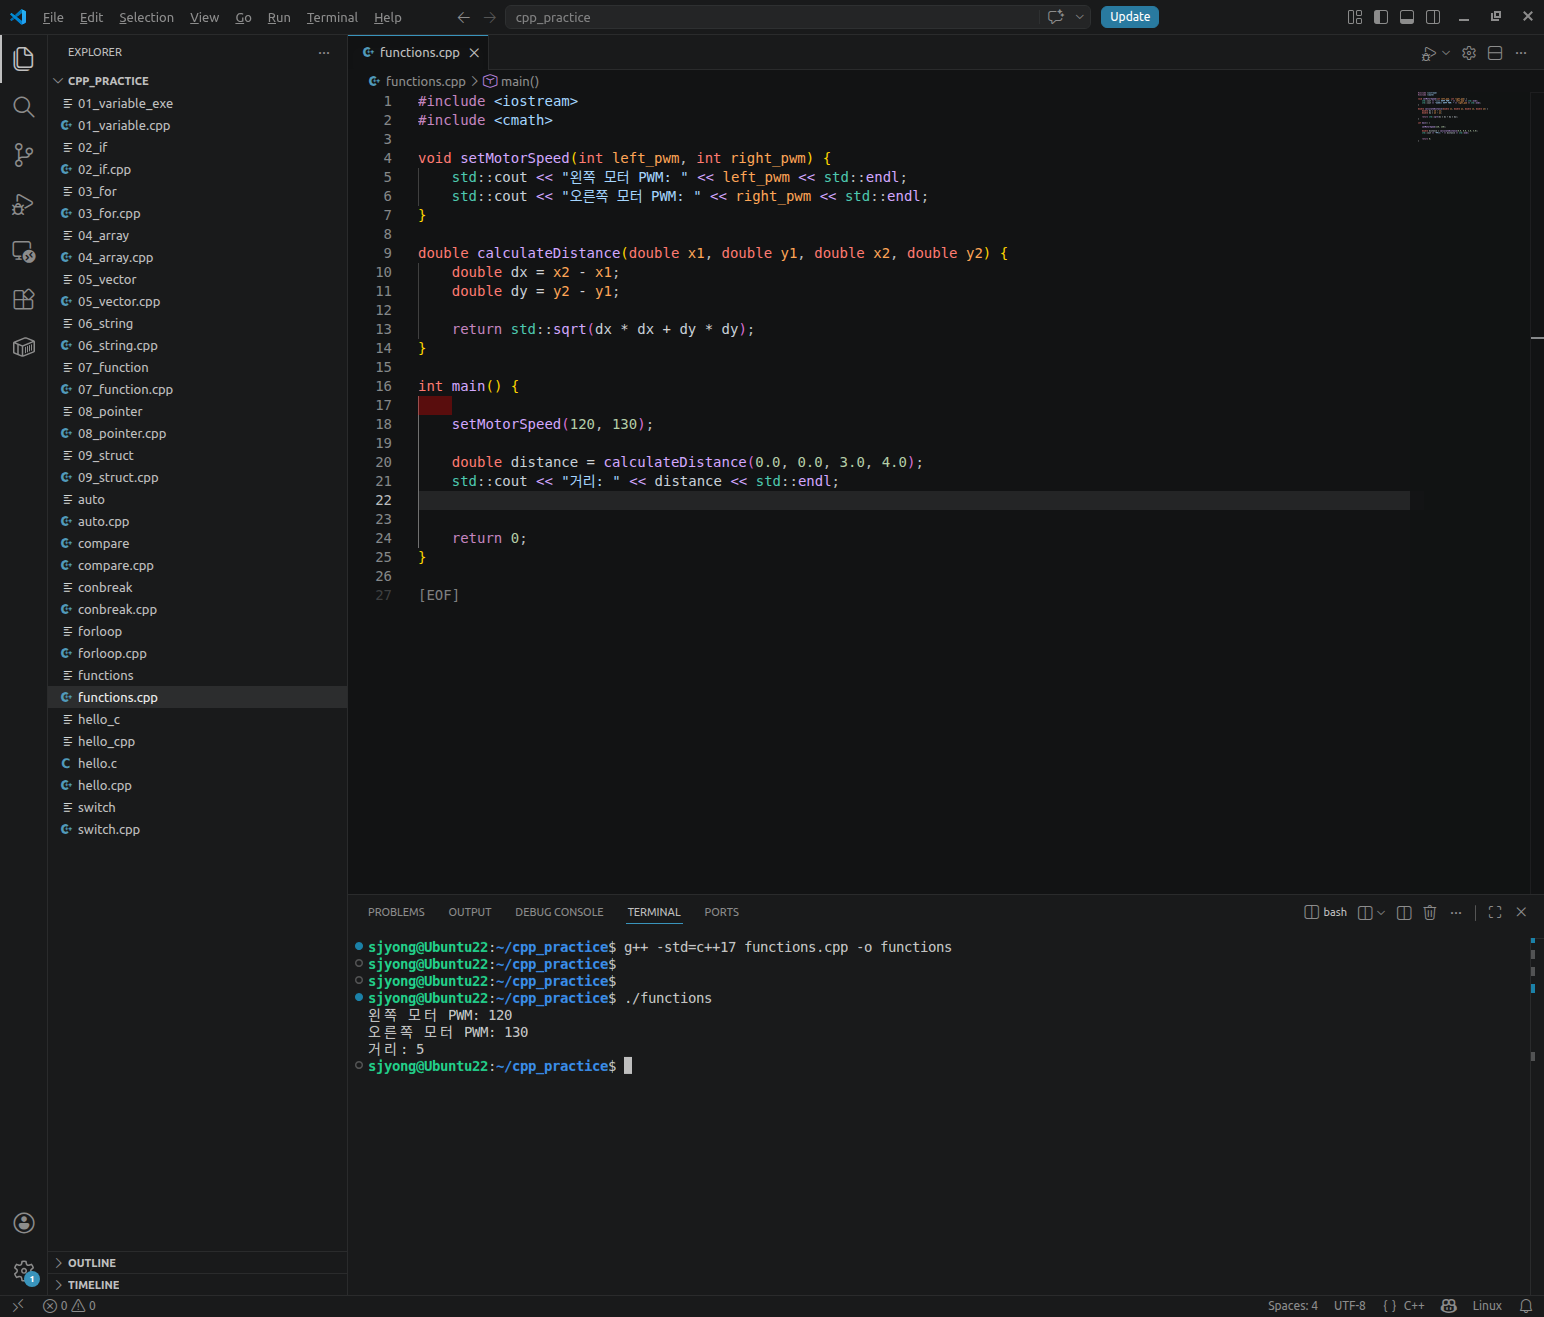1544x1317 pixels.
Task: Open Run and Debug view icon
Action: (x=24, y=204)
